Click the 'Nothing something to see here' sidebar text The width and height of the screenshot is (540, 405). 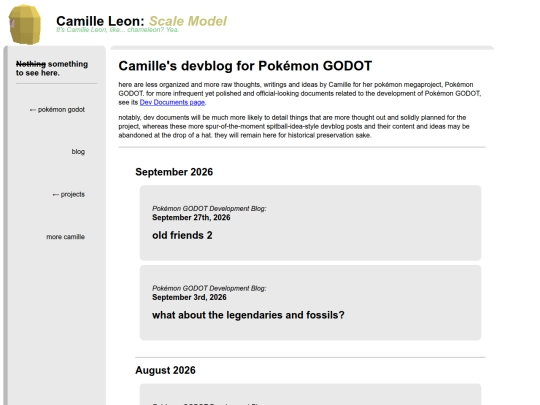(x=52, y=68)
